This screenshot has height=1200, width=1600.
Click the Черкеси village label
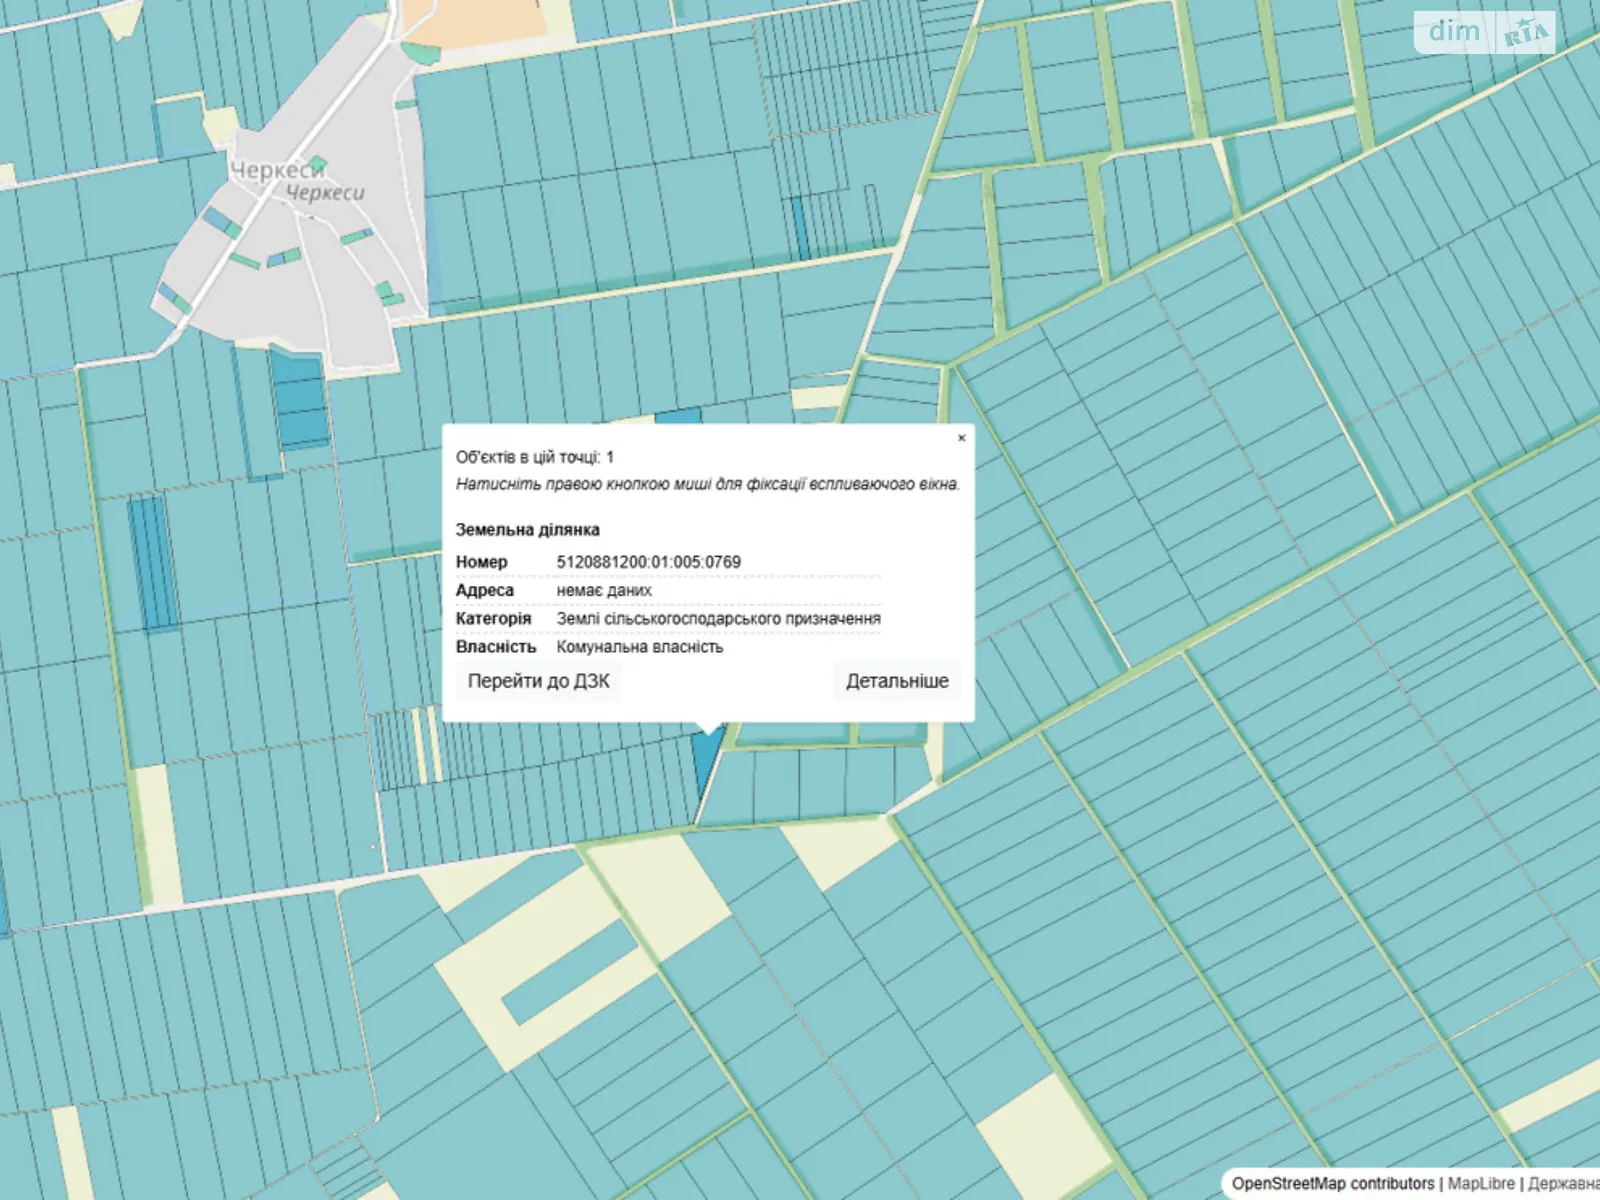tap(278, 171)
